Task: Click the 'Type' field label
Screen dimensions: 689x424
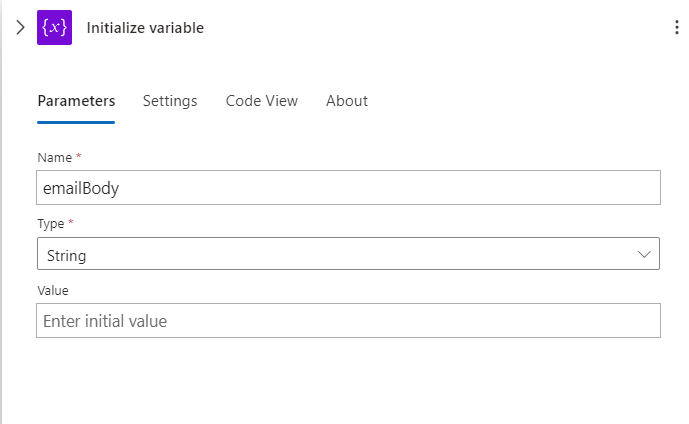Action: pyautogui.click(x=50, y=223)
